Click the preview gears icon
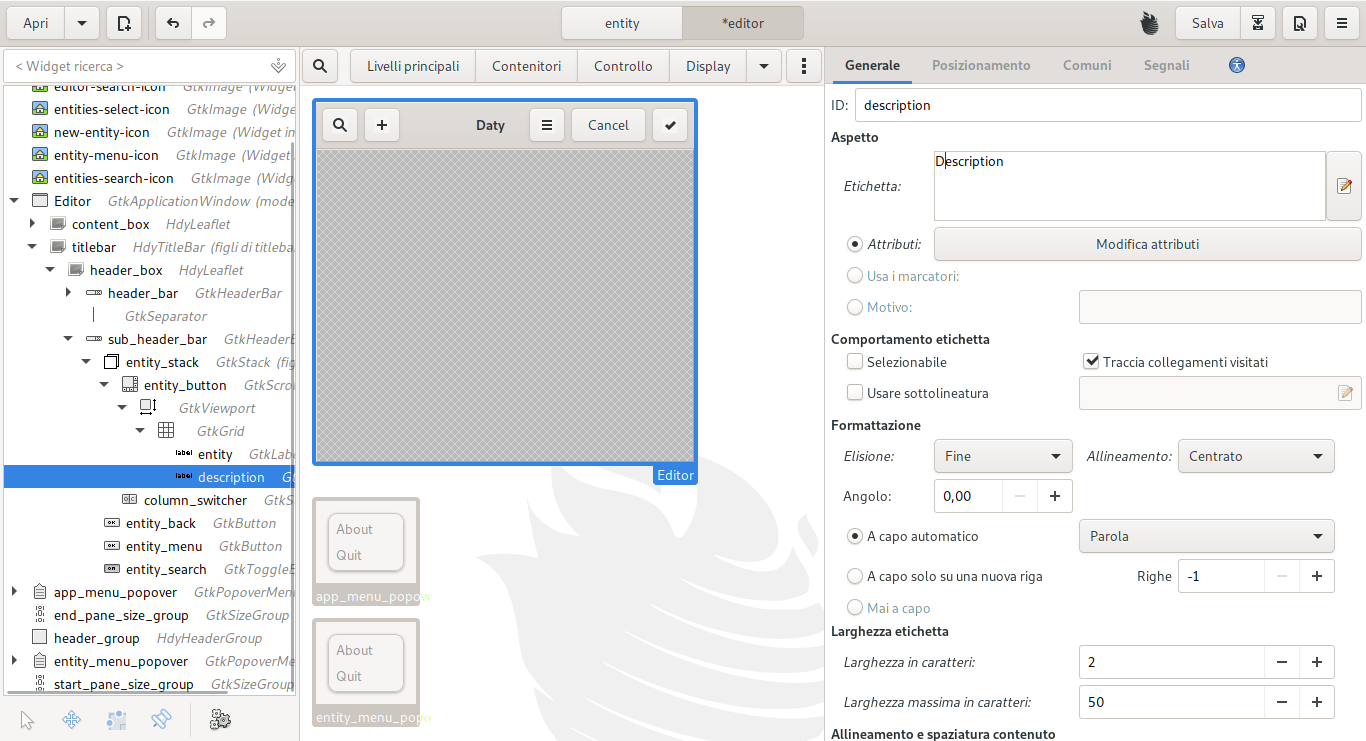1366x741 pixels. [220, 719]
